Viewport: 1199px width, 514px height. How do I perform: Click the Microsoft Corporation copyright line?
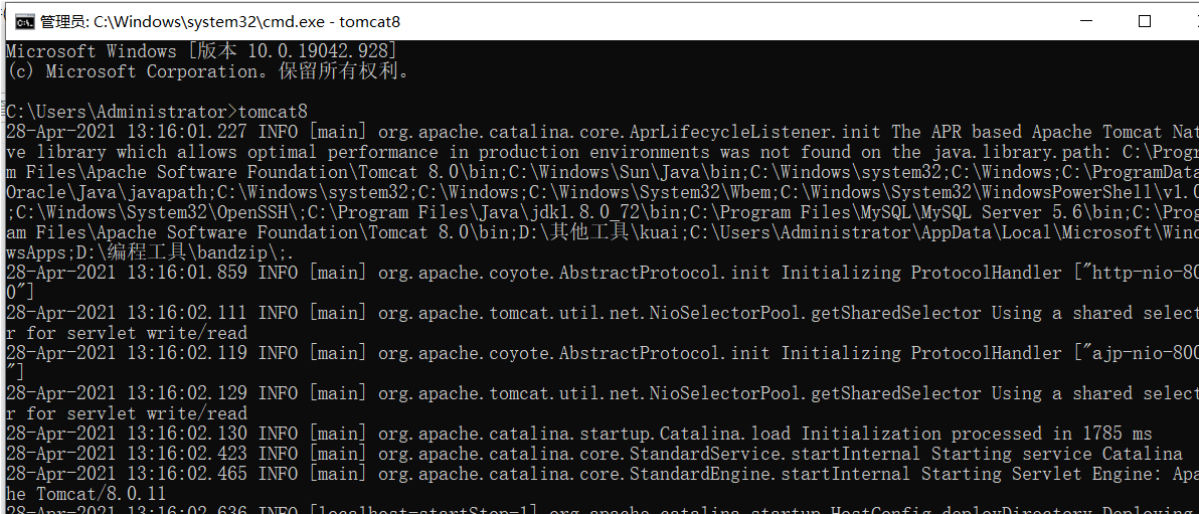pyautogui.click(x=208, y=72)
